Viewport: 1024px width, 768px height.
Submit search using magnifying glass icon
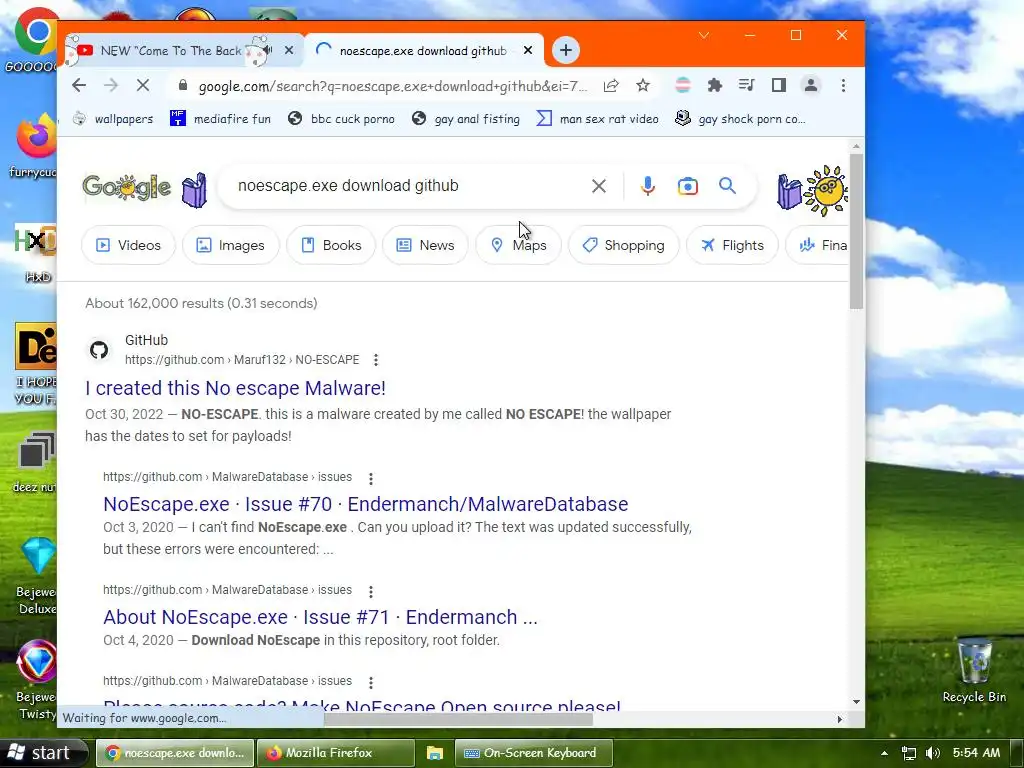728,186
